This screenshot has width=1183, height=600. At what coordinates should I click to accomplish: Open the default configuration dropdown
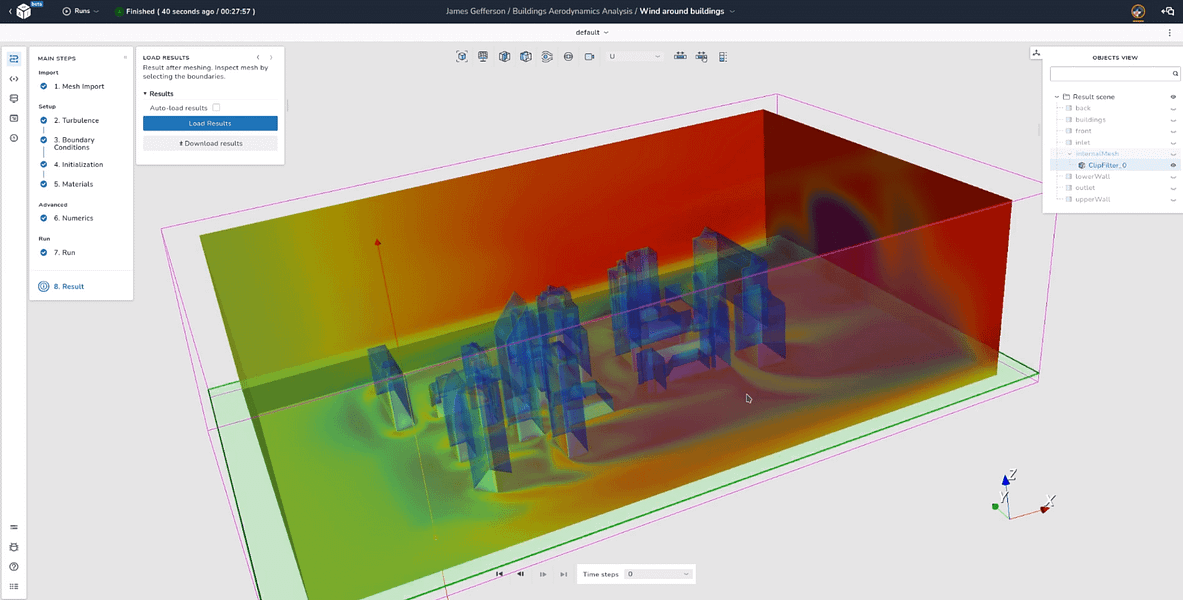(592, 32)
